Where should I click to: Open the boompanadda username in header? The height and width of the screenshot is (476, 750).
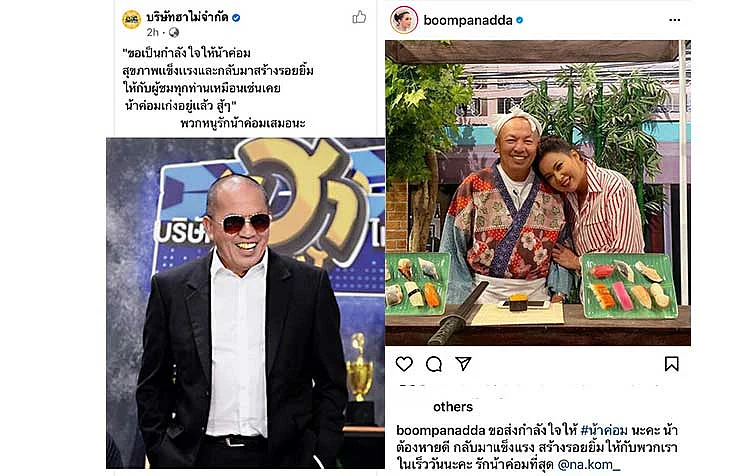(468, 20)
